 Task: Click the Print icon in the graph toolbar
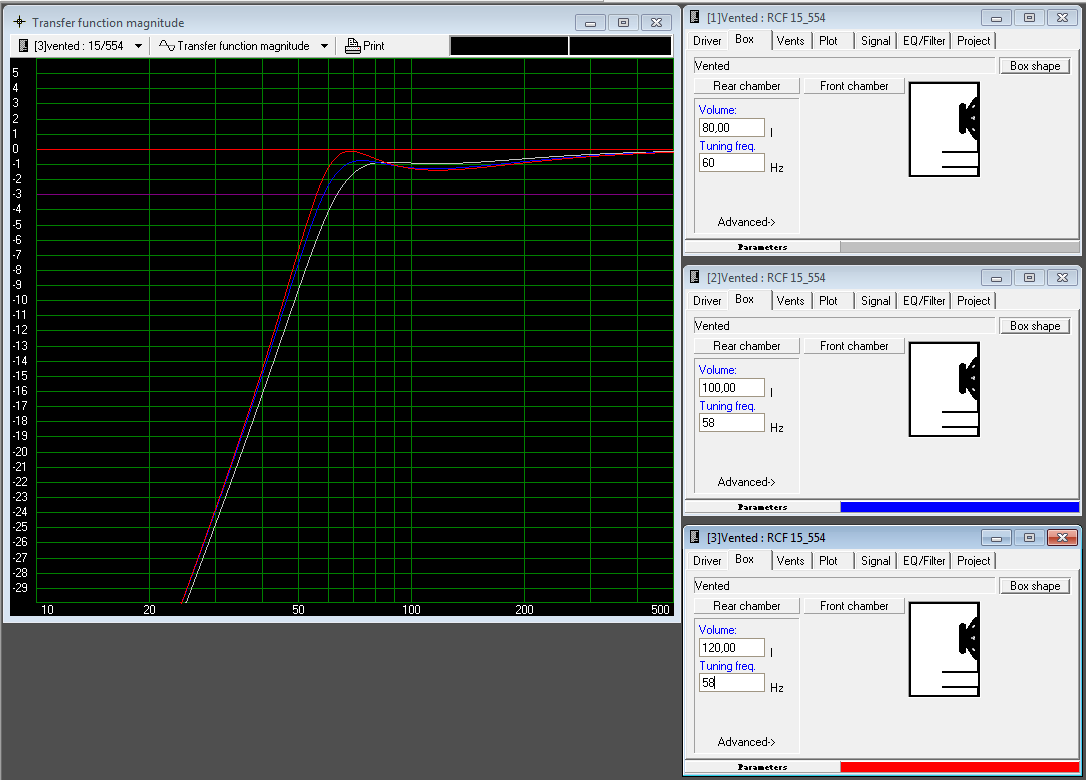pyautogui.click(x=353, y=46)
